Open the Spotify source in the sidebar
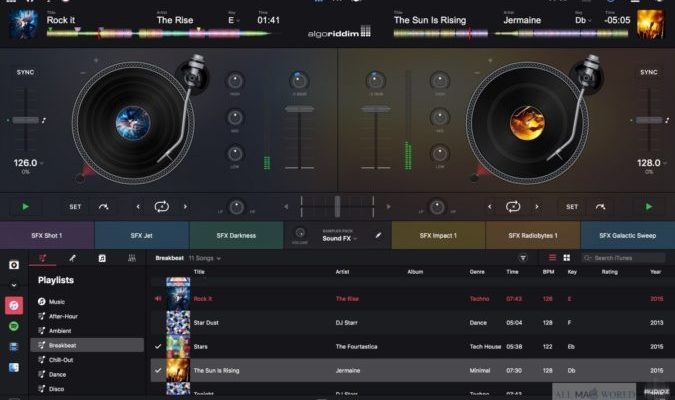This screenshot has height=400, width=675. pyautogui.click(x=14, y=326)
